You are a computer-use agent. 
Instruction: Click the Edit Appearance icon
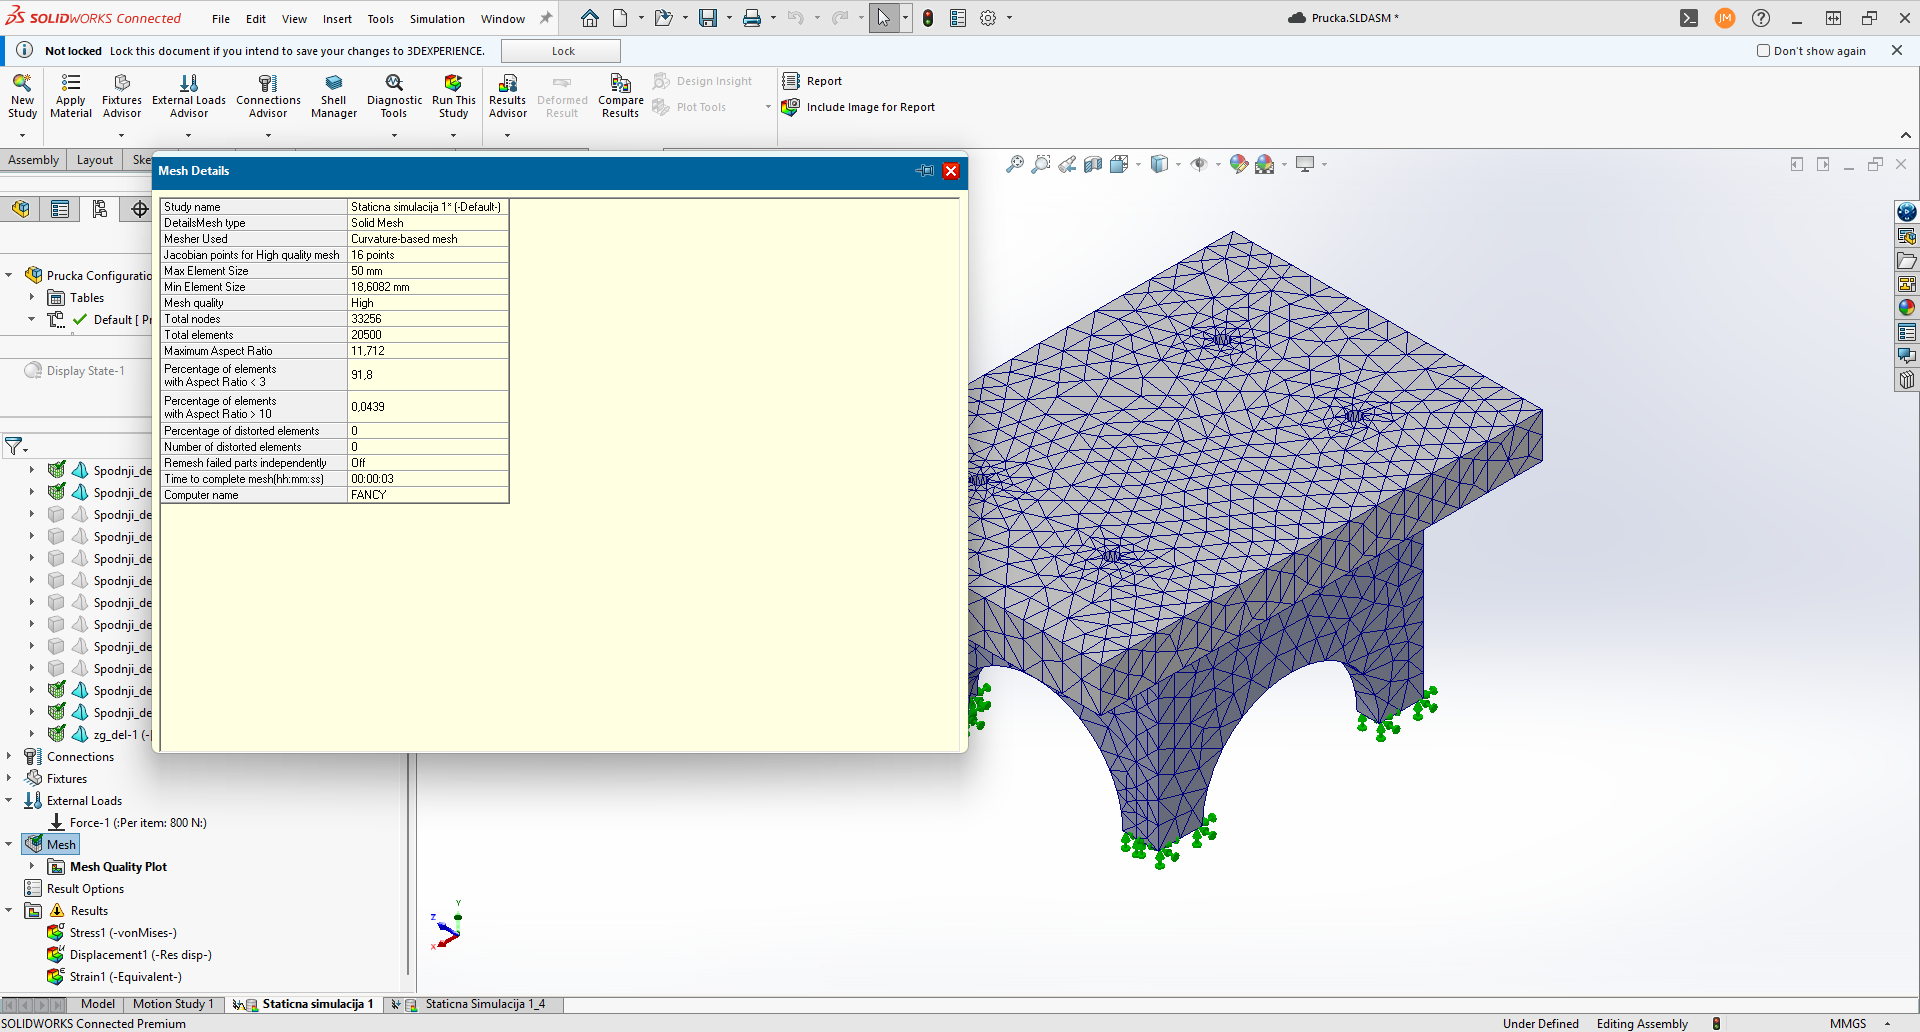coord(1239,164)
